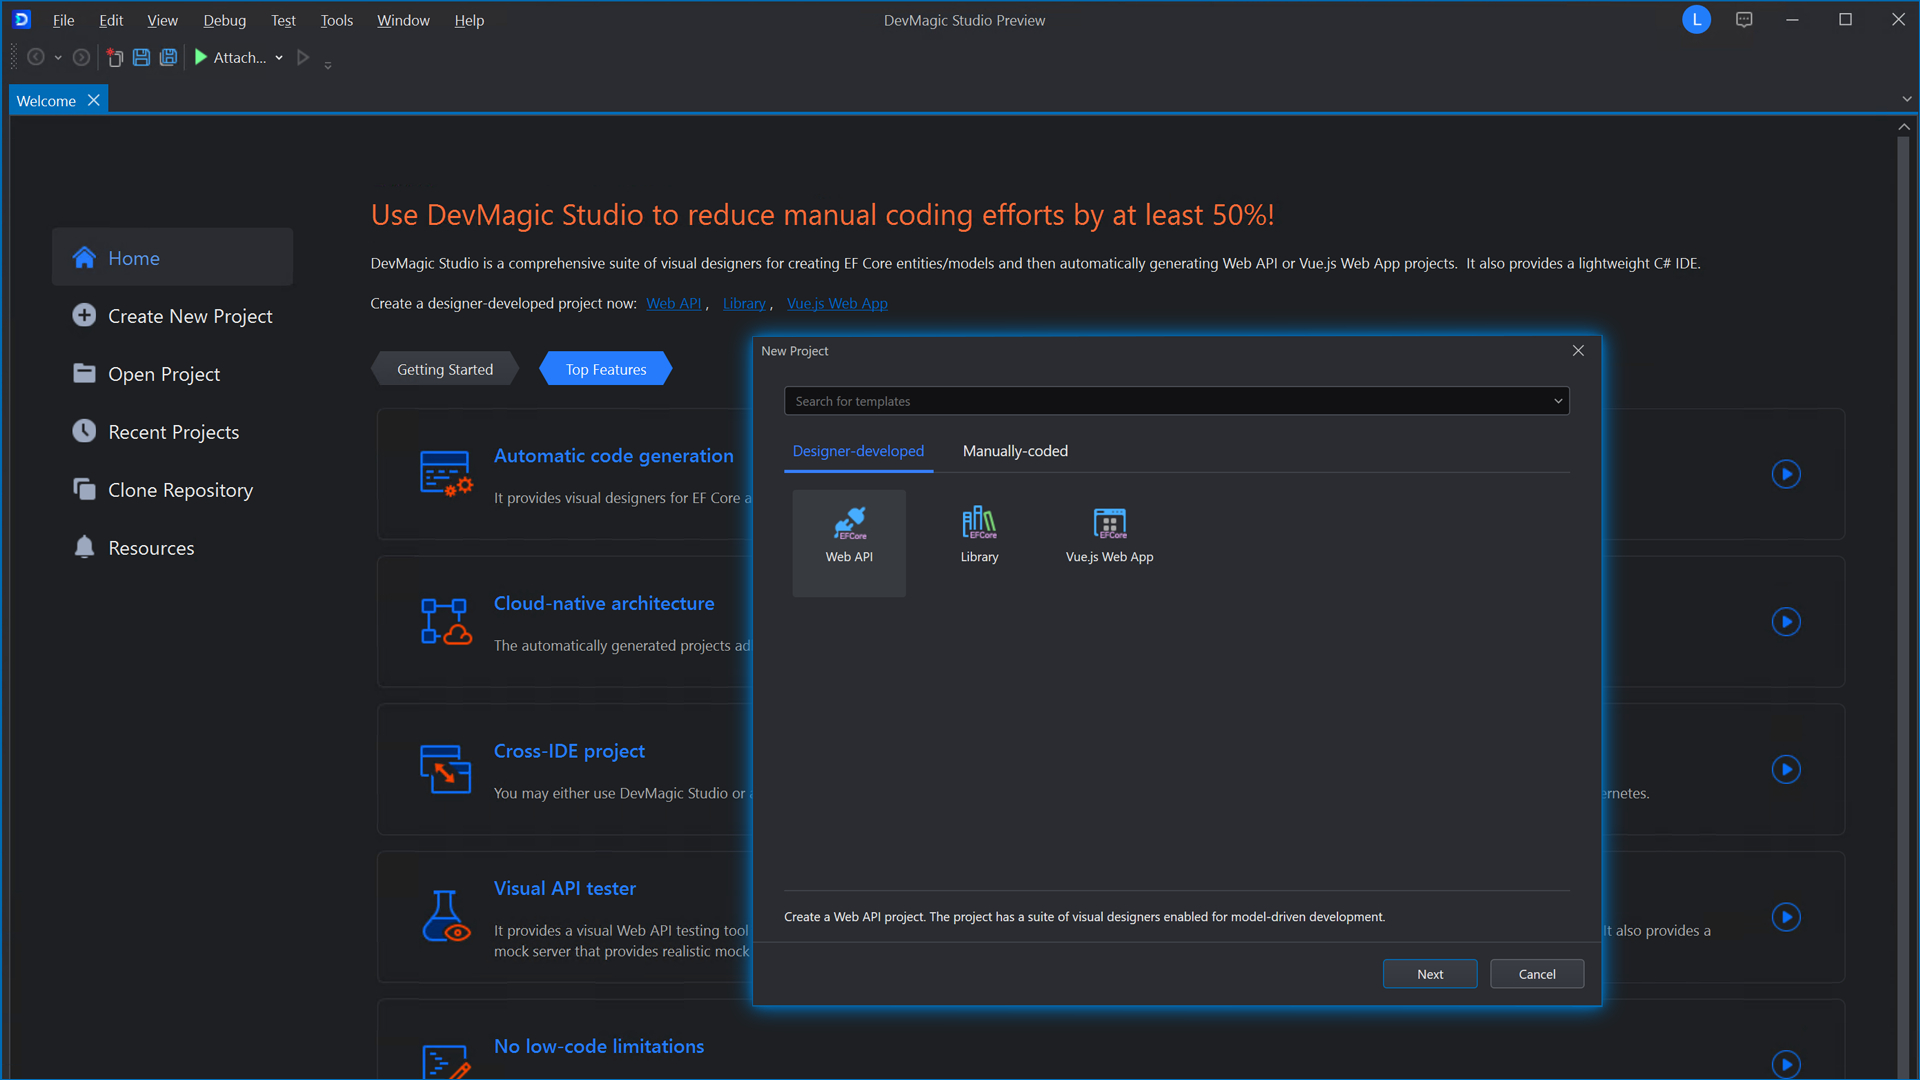Select the Library project template
The width and height of the screenshot is (1920, 1080).
click(x=979, y=543)
